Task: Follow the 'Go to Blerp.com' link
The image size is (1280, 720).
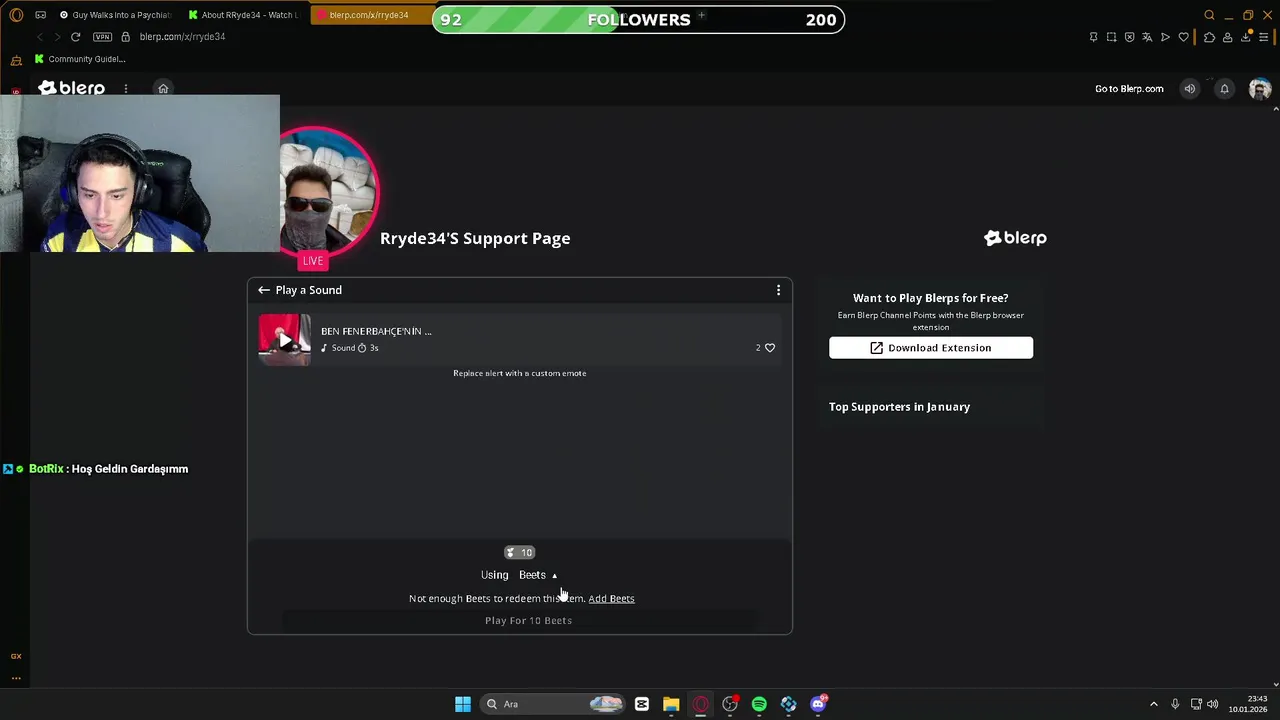Action: coord(1129,89)
